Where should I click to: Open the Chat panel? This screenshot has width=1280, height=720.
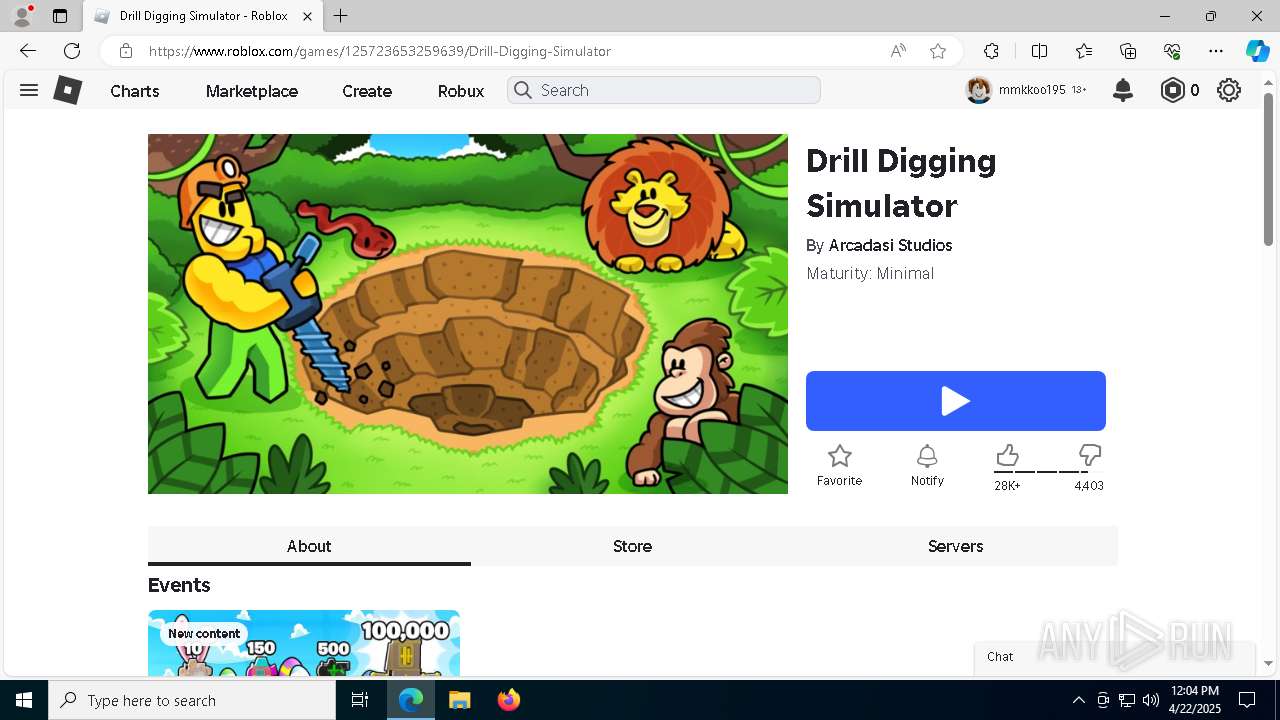(1115, 657)
